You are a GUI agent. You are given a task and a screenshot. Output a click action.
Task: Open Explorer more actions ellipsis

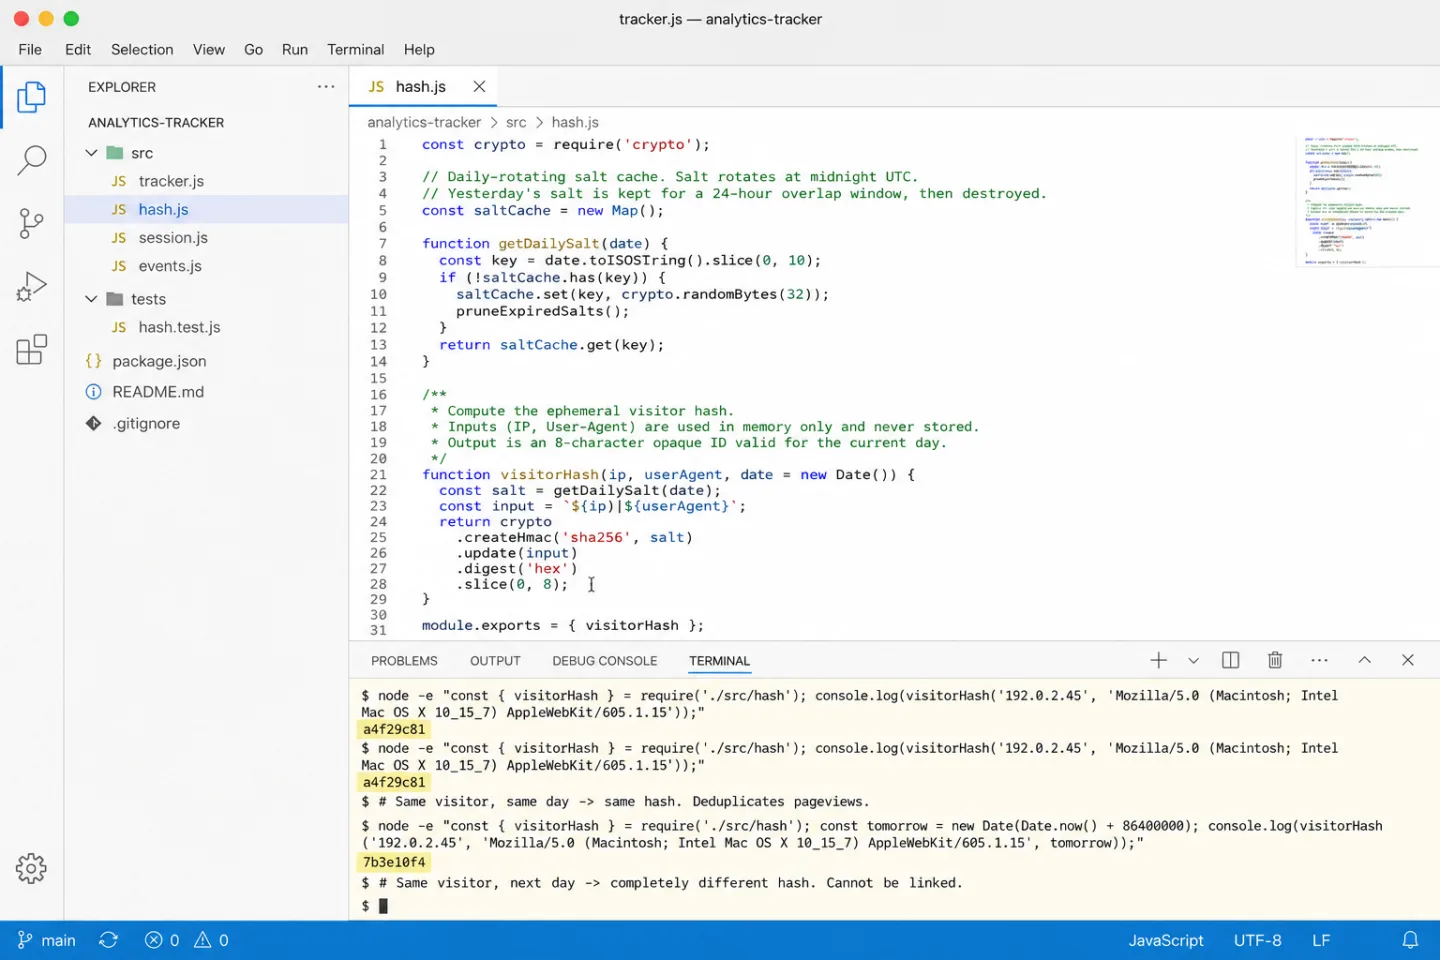(x=326, y=87)
